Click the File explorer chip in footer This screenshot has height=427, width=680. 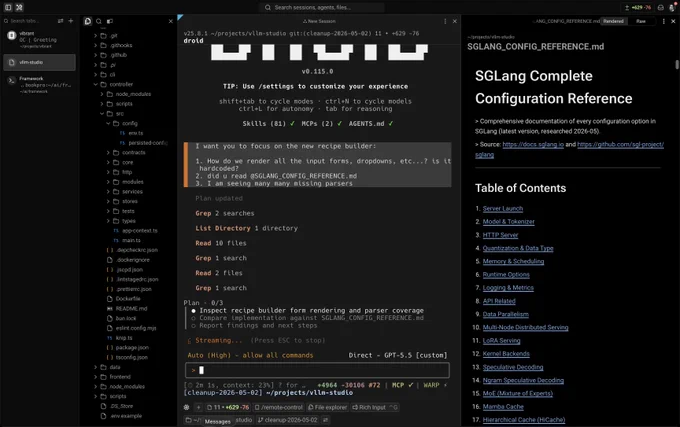(327, 407)
